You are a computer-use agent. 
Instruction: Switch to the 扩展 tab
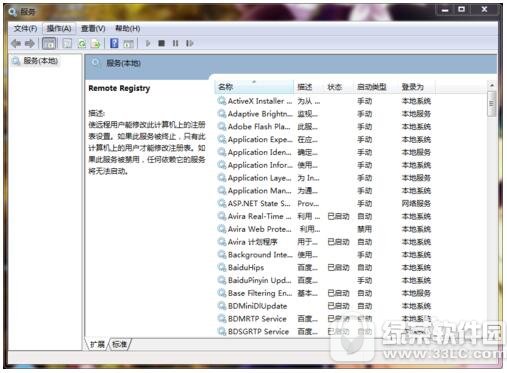[x=97, y=344]
